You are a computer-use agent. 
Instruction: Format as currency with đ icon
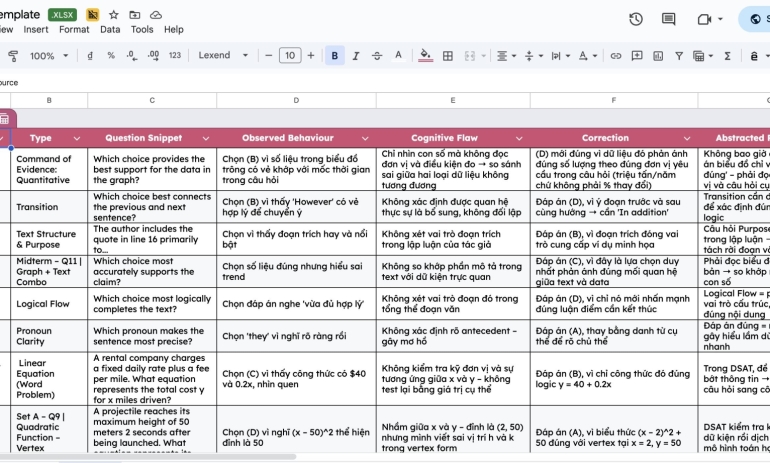pos(90,55)
